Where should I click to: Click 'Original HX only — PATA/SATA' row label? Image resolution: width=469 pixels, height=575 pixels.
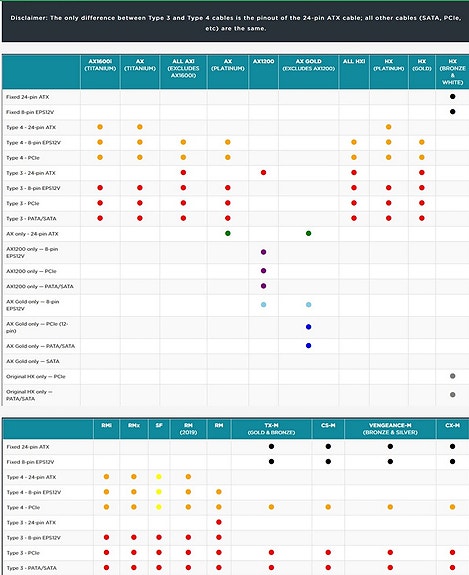[29, 395]
